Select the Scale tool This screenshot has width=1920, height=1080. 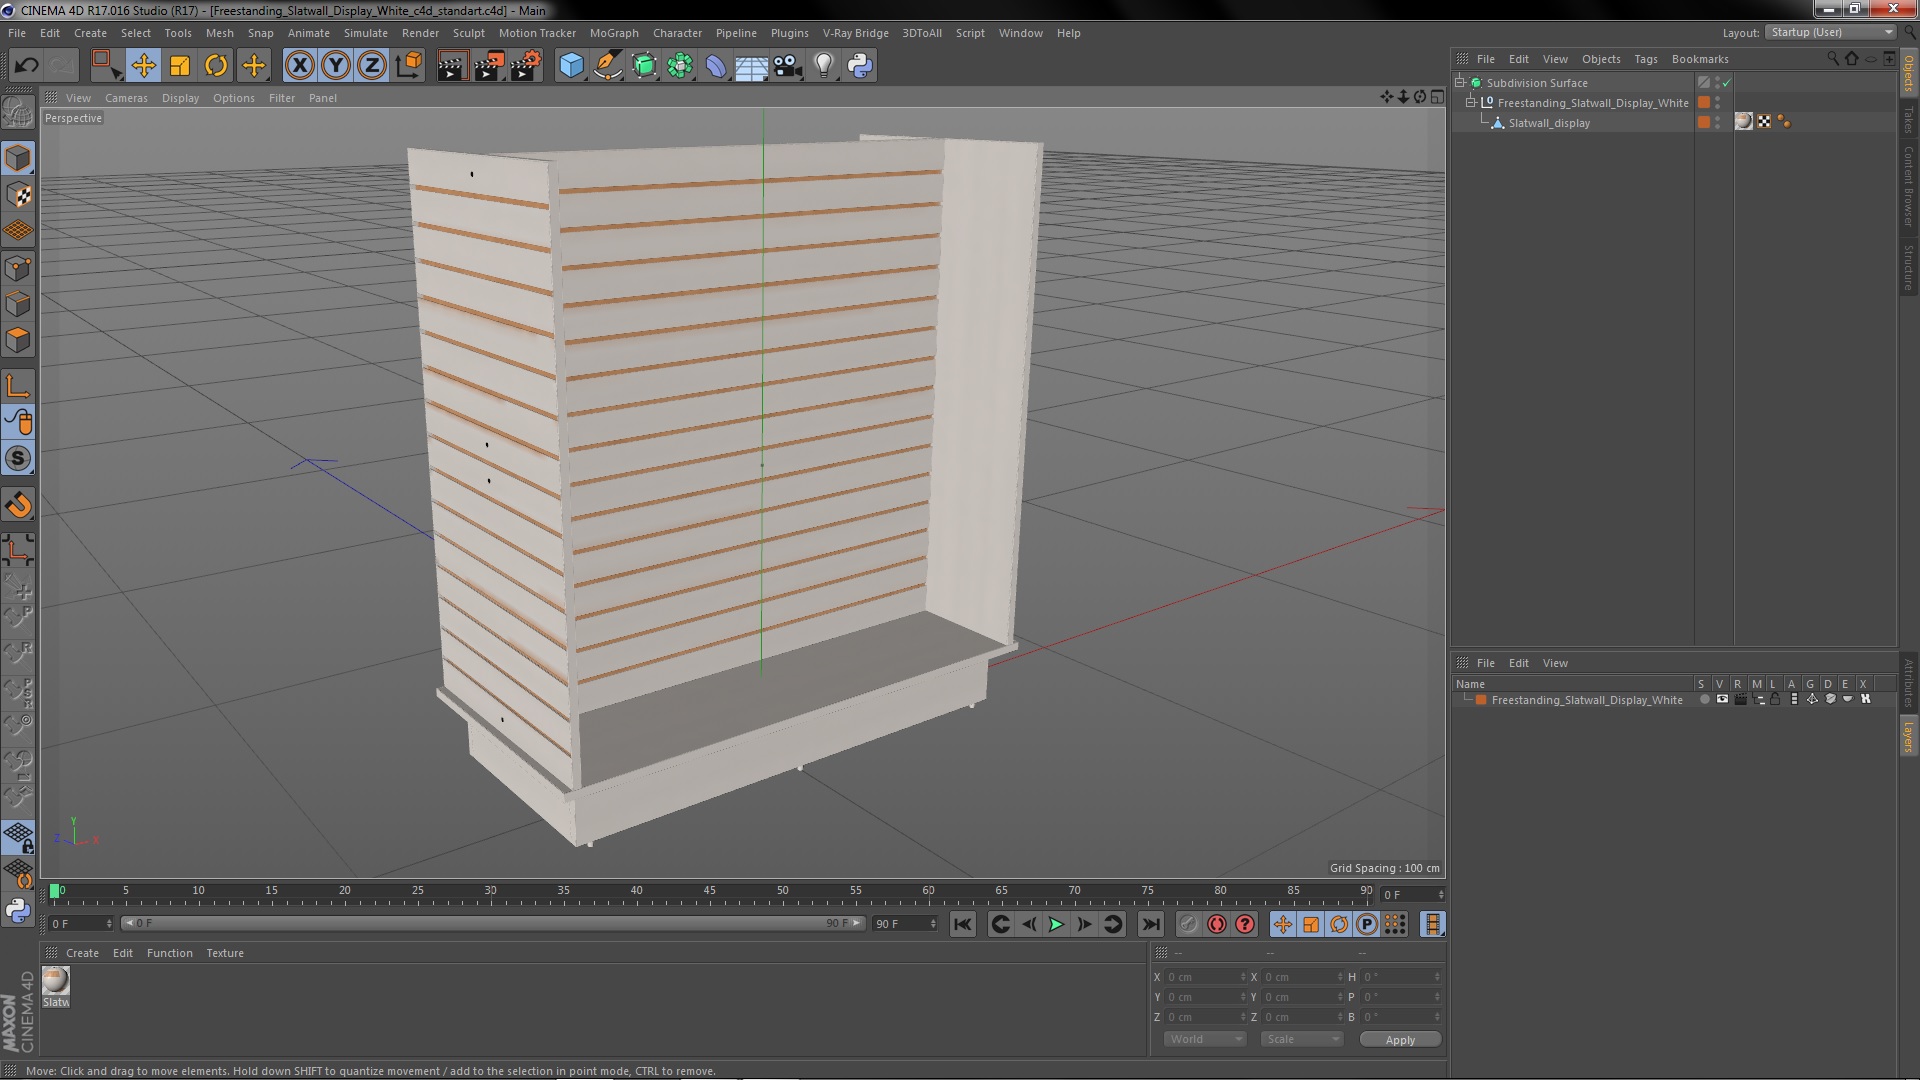tap(180, 66)
